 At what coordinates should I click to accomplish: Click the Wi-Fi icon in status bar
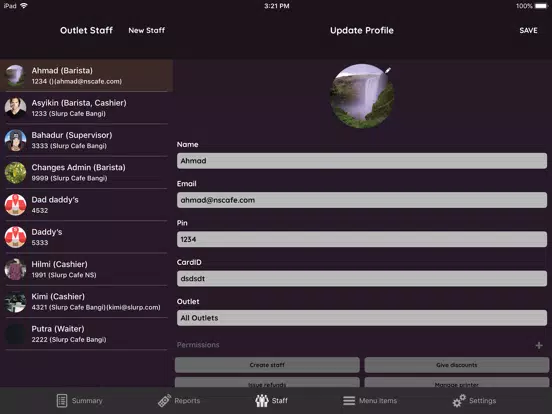click(x=24, y=6)
